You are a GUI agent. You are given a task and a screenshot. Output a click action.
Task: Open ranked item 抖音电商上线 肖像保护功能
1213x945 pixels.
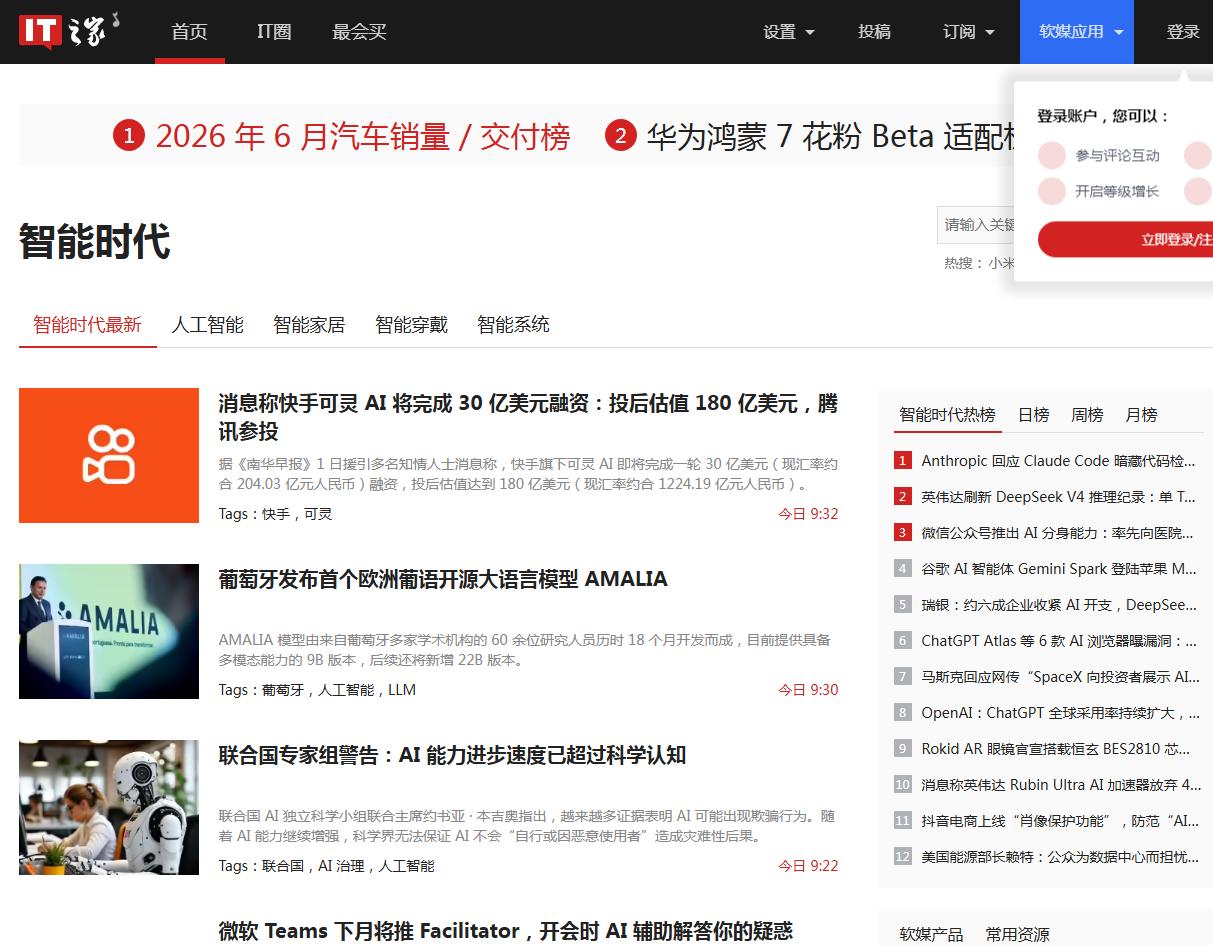(1060, 821)
